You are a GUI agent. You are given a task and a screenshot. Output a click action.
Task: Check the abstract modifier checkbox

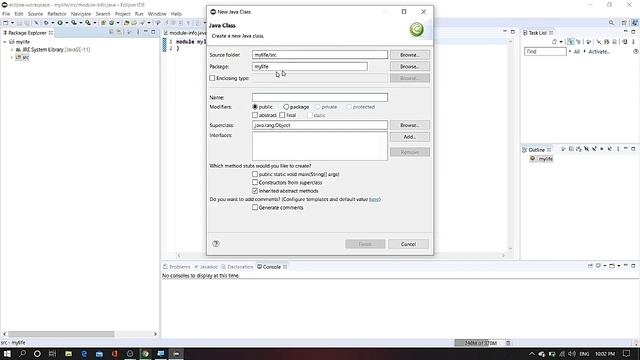click(x=255, y=115)
